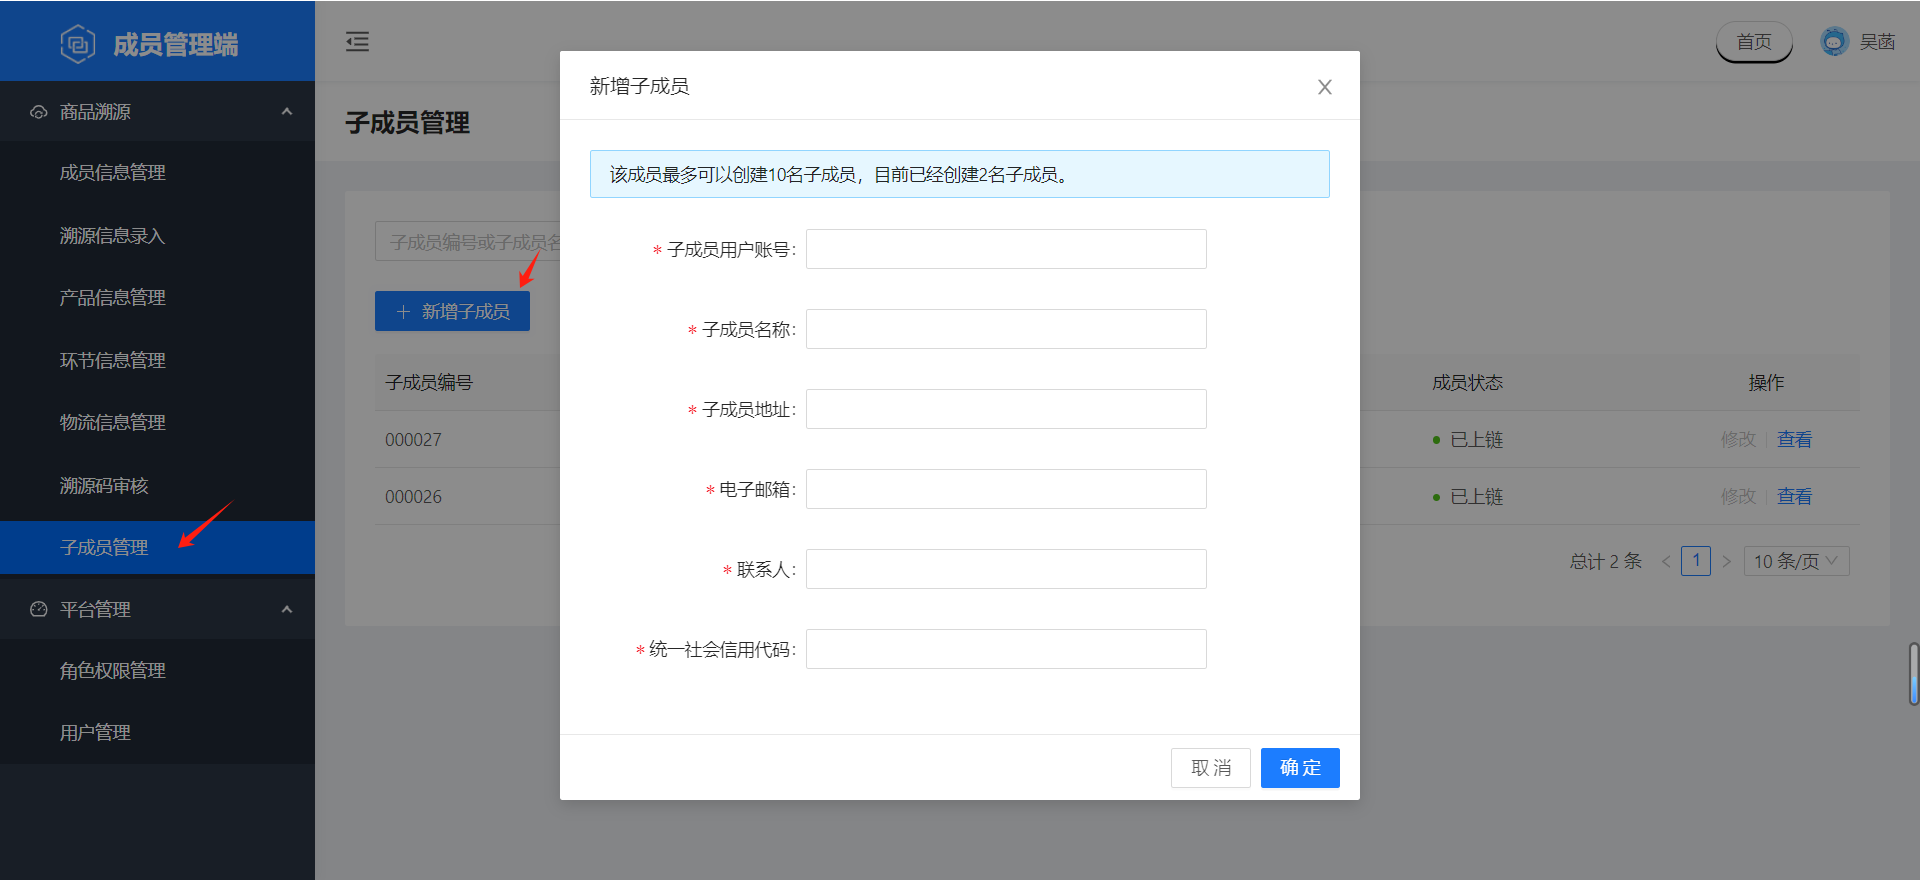Go to previous page arrow
The width and height of the screenshot is (1920, 880).
(x=1666, y=561)
